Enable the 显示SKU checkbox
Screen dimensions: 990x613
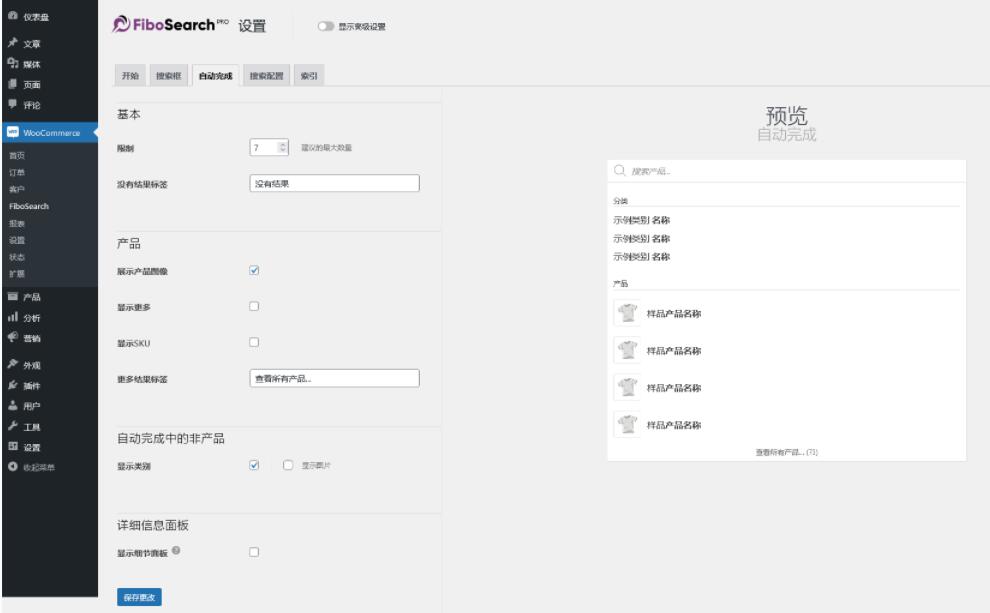pos(254,342)
